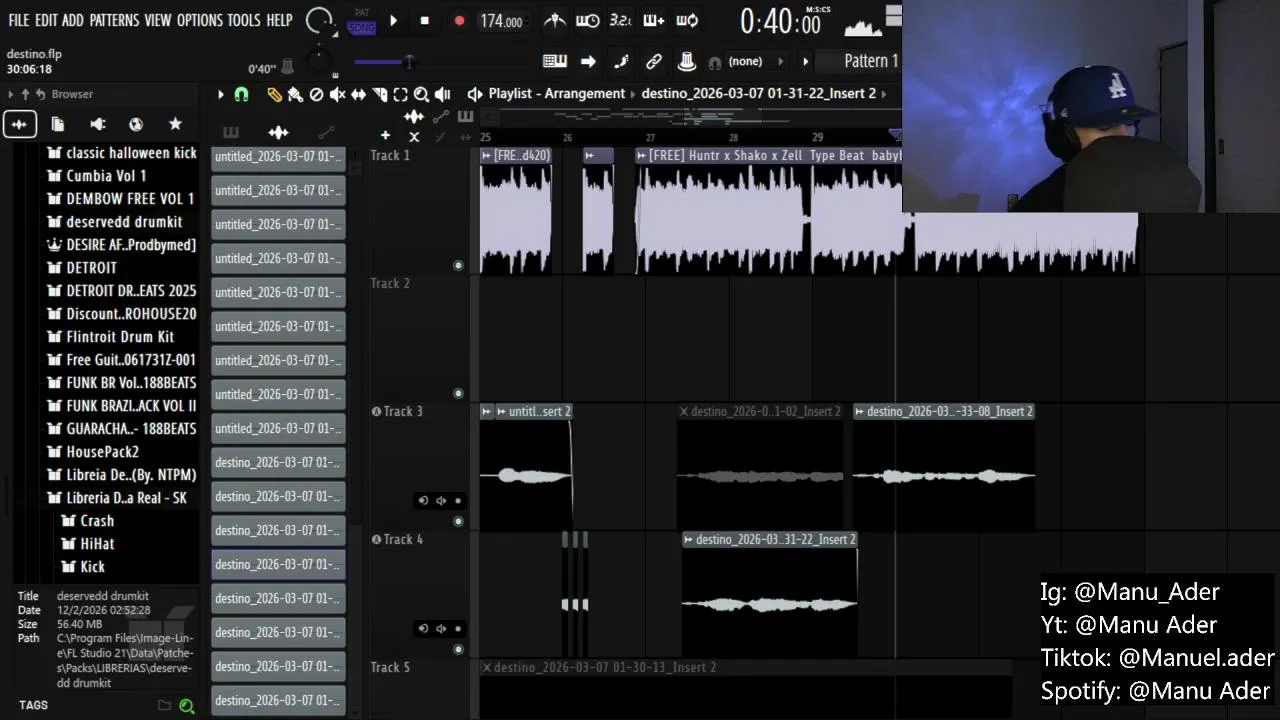Click the TAGS folder icon

click(x=164, y=706)
